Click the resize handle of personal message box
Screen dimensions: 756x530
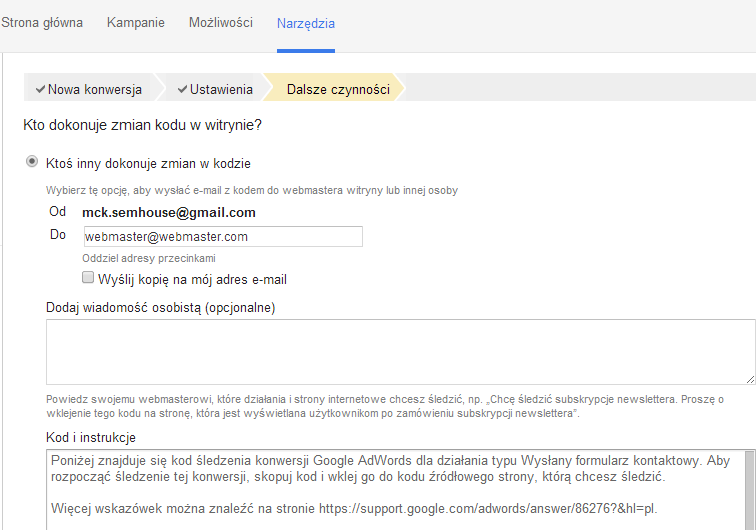pos(749,378)
